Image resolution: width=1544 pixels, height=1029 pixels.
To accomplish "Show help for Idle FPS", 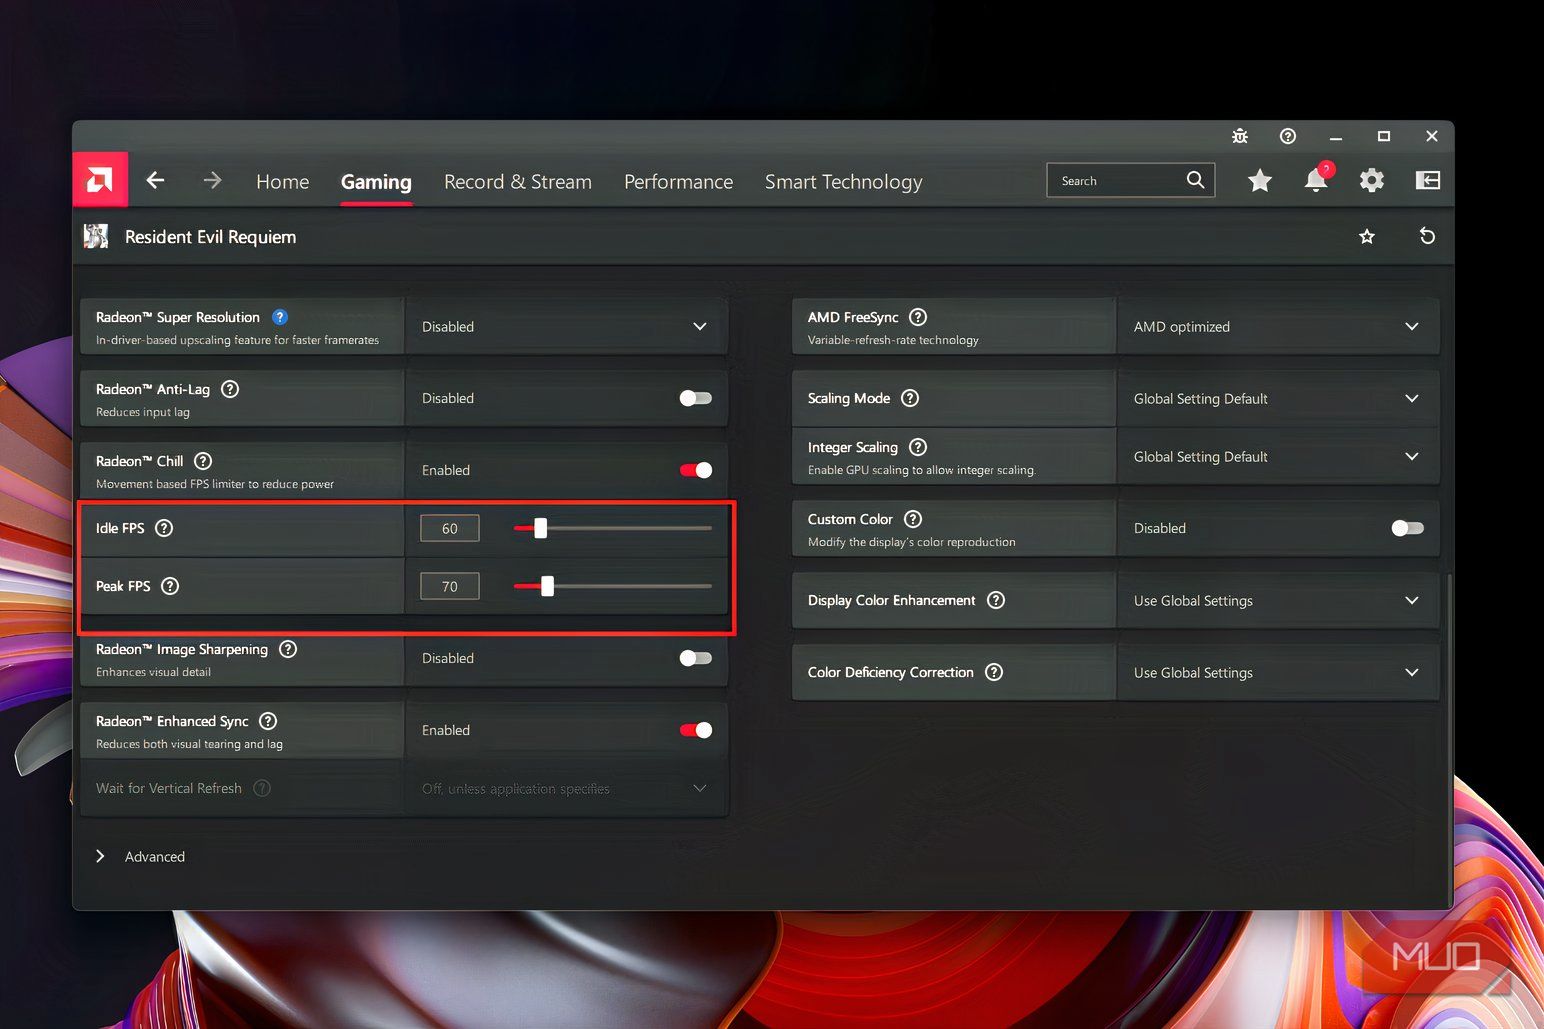I will point(164,528).
